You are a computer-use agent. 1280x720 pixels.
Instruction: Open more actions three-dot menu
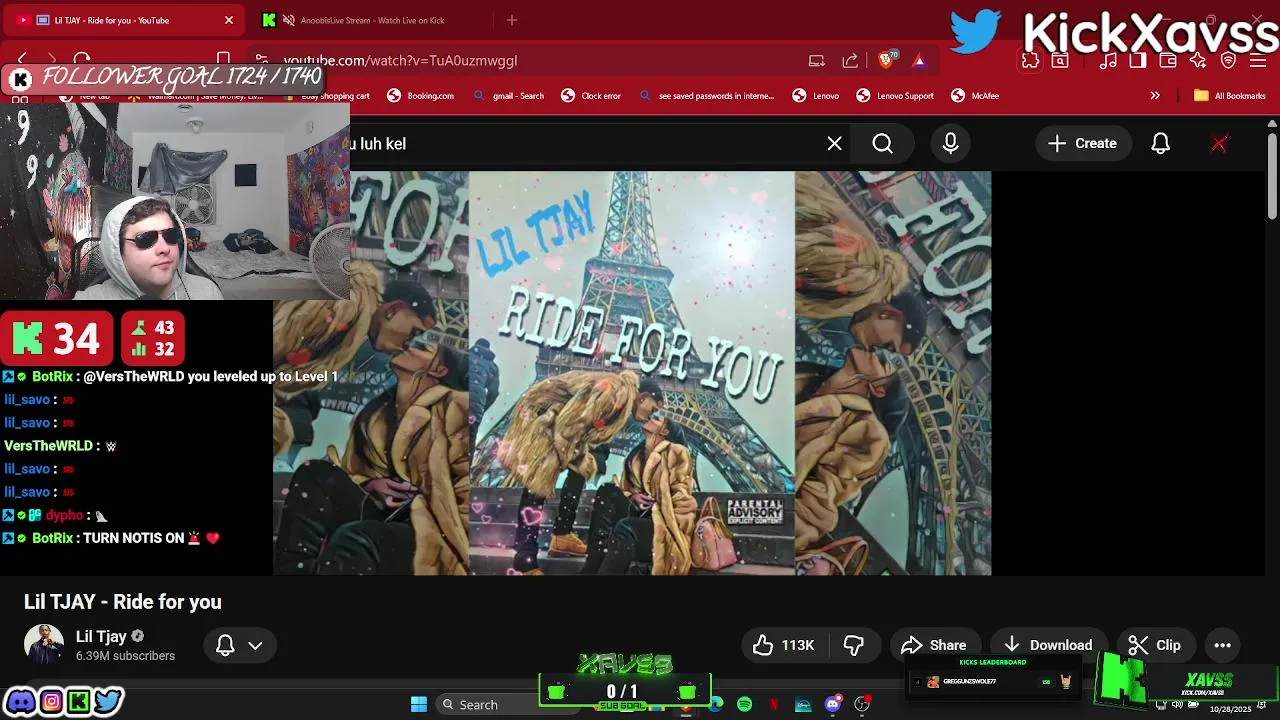[1222, 645]
